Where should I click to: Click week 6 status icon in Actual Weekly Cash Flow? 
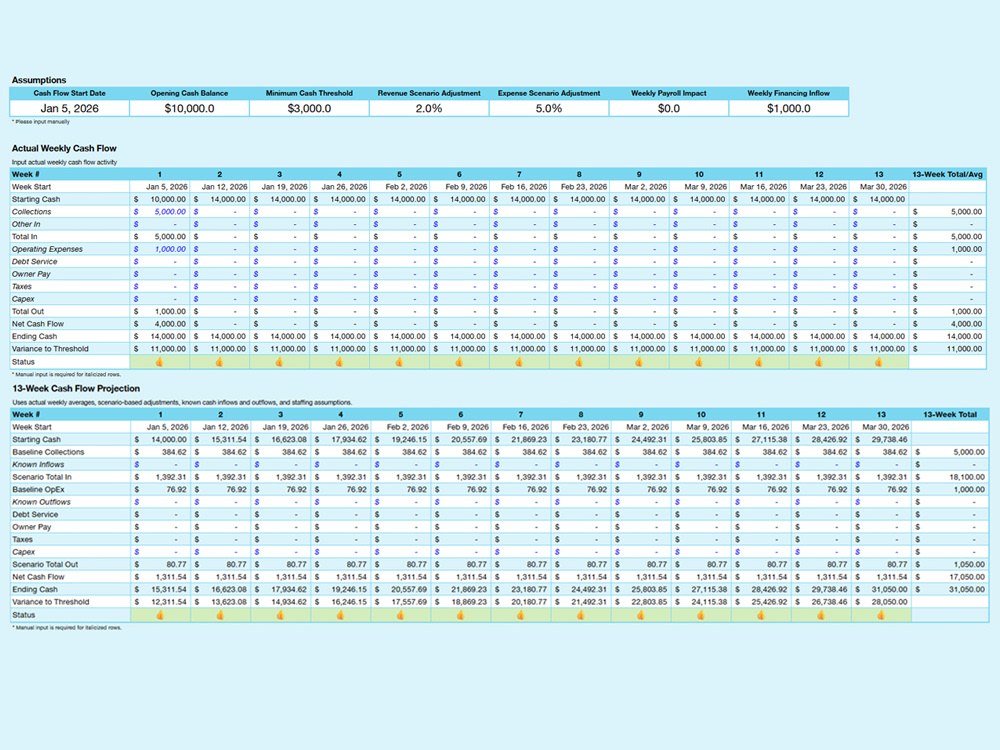(x=459, y=362)
